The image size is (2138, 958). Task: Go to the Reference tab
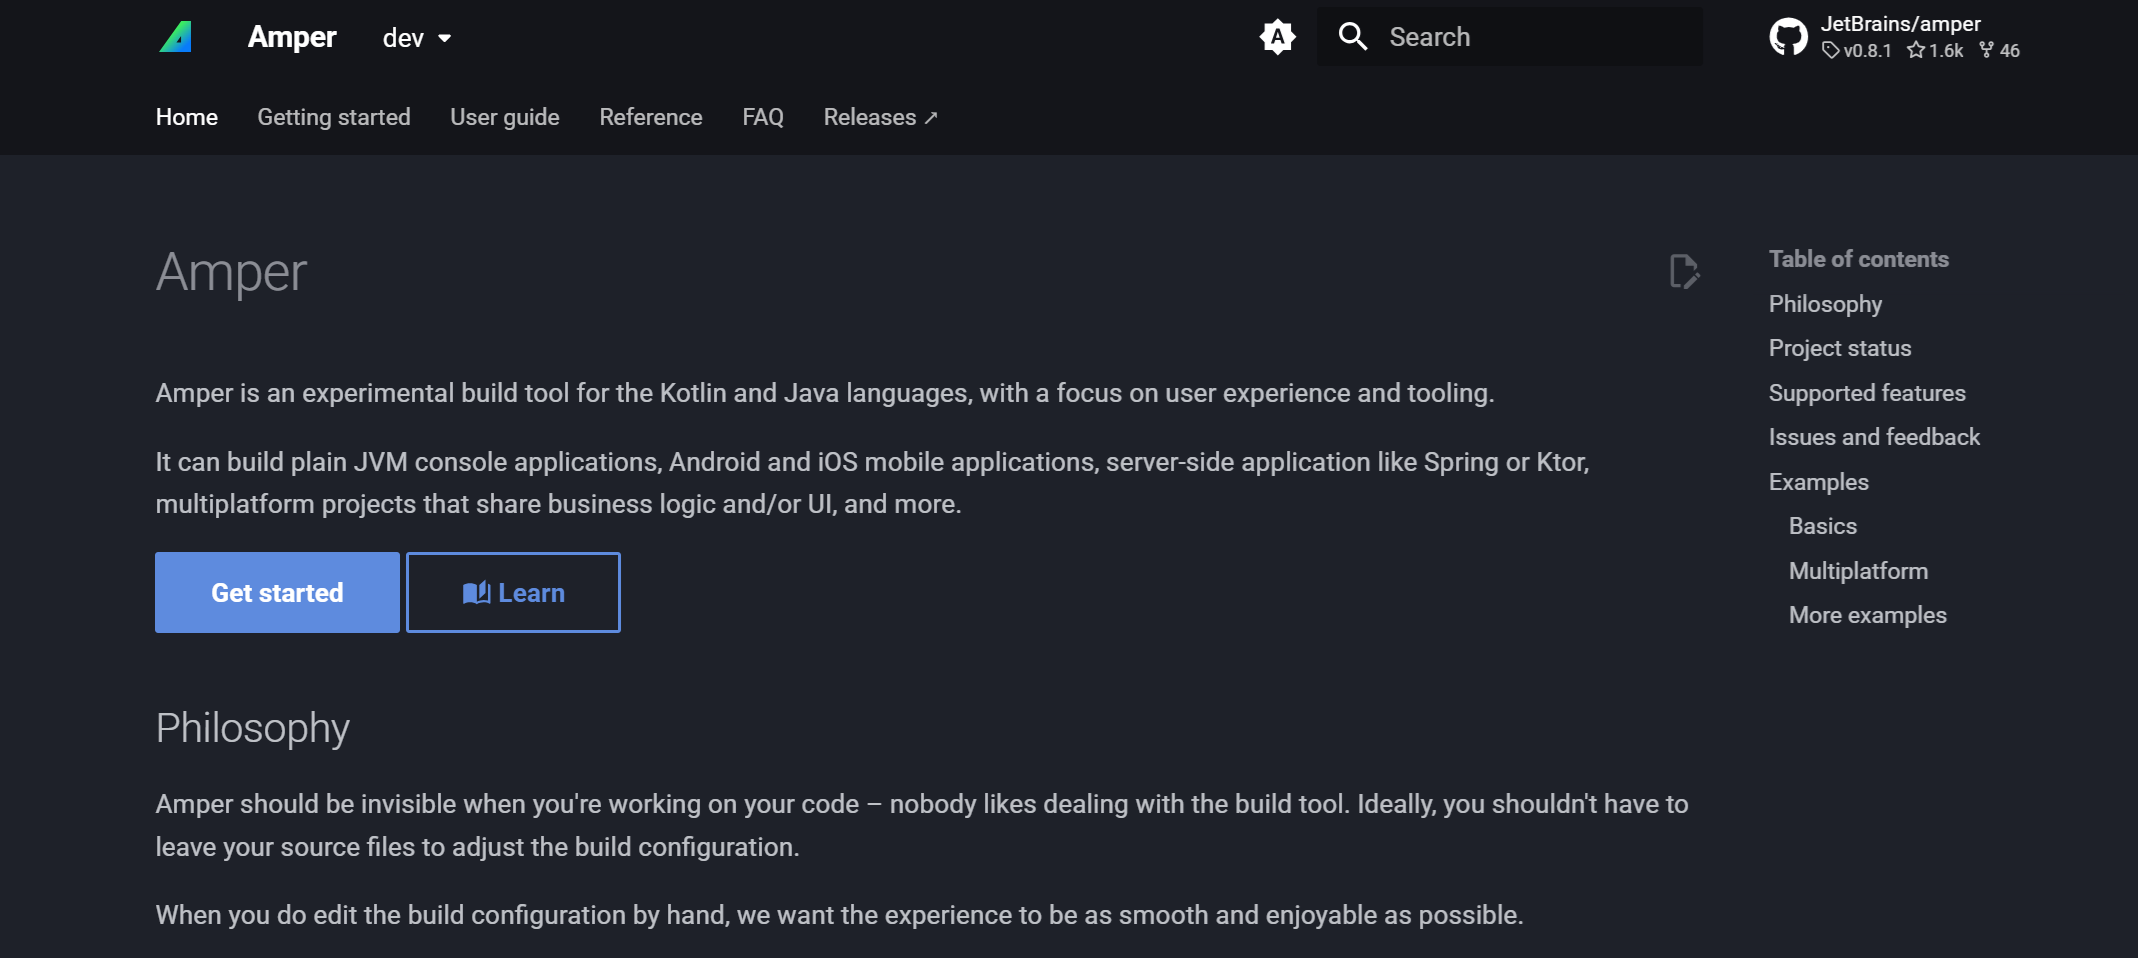click(x=651, y=117)
